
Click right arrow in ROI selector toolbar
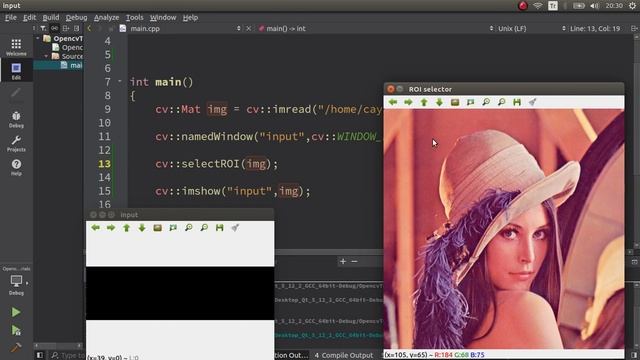point(408,102)
